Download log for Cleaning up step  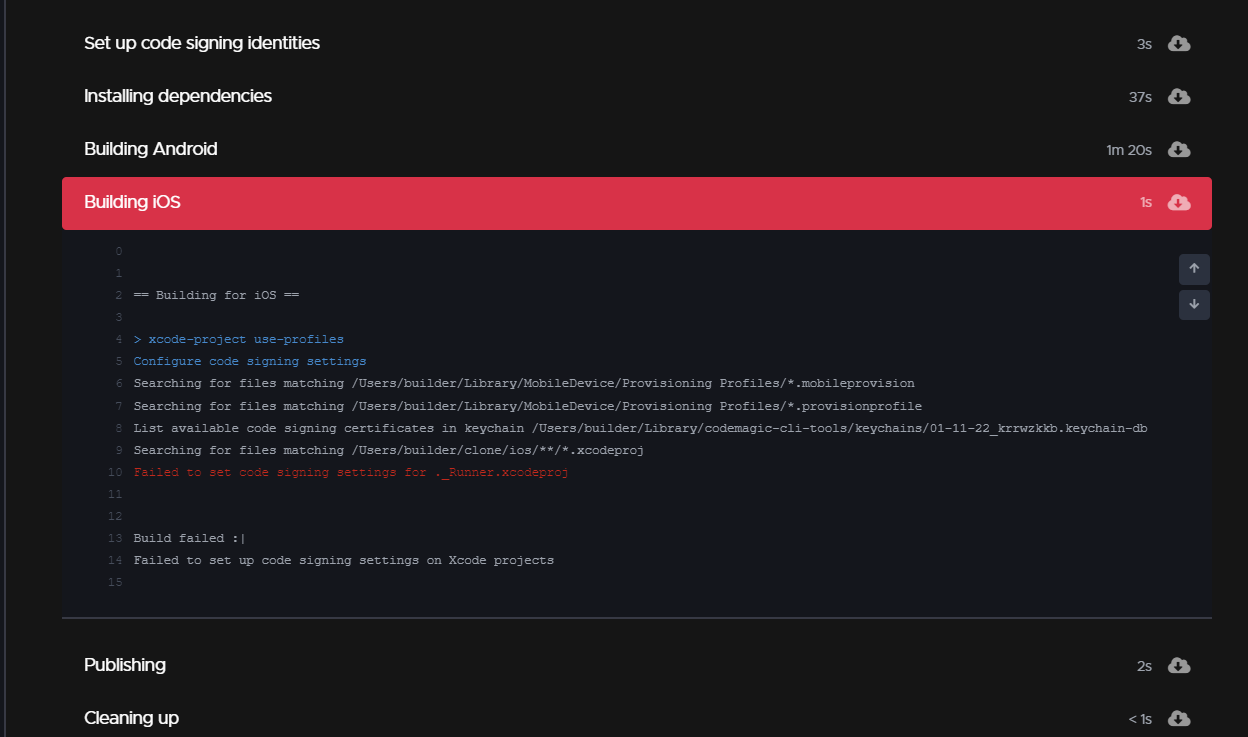[1179, 719]
